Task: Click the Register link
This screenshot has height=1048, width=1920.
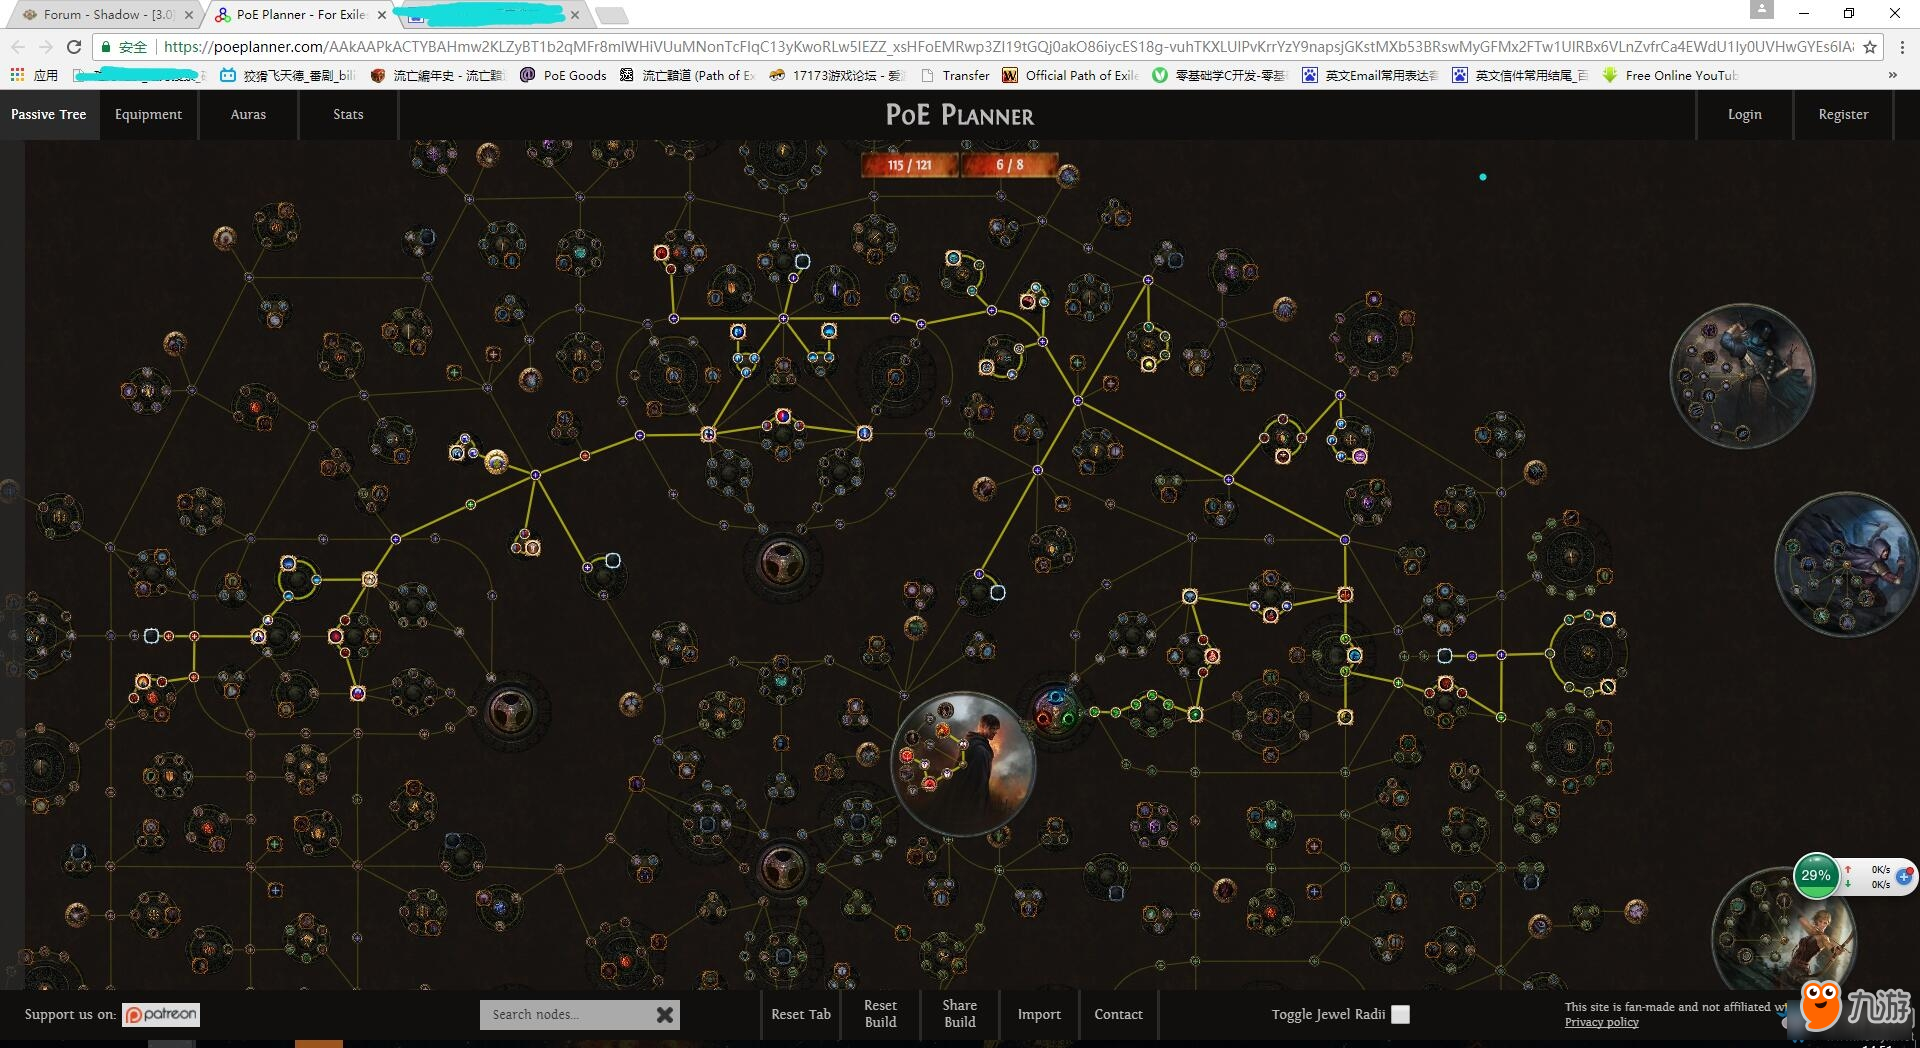Action: (1843, 114)
